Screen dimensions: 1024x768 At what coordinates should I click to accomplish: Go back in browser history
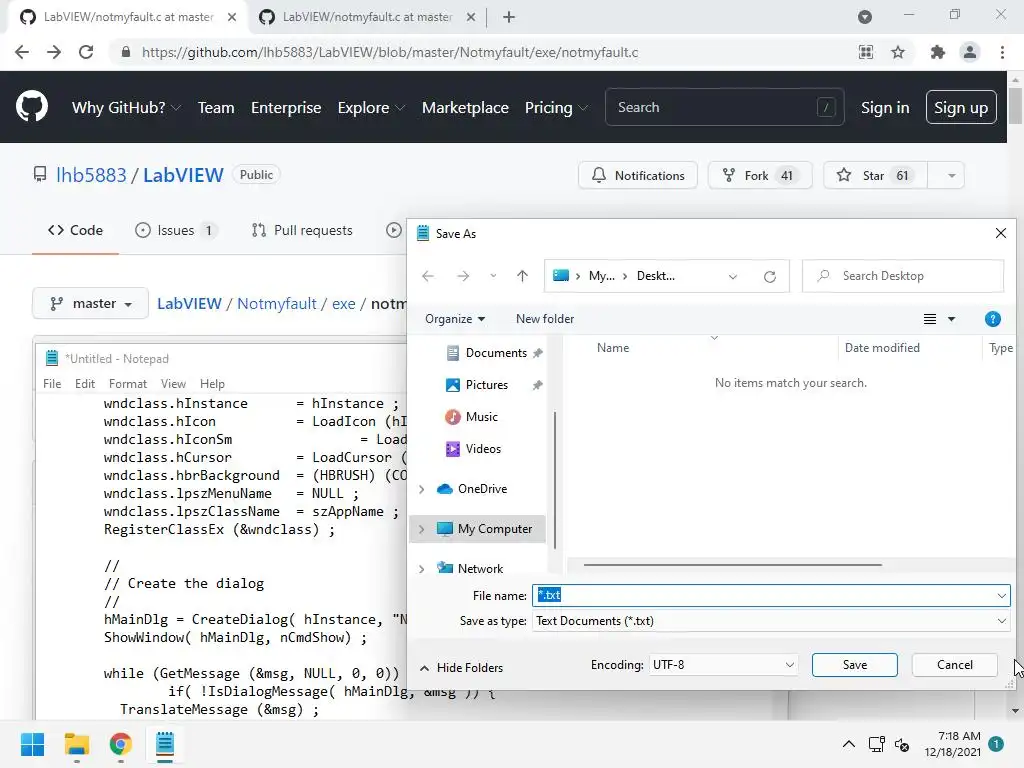point(22,52)
